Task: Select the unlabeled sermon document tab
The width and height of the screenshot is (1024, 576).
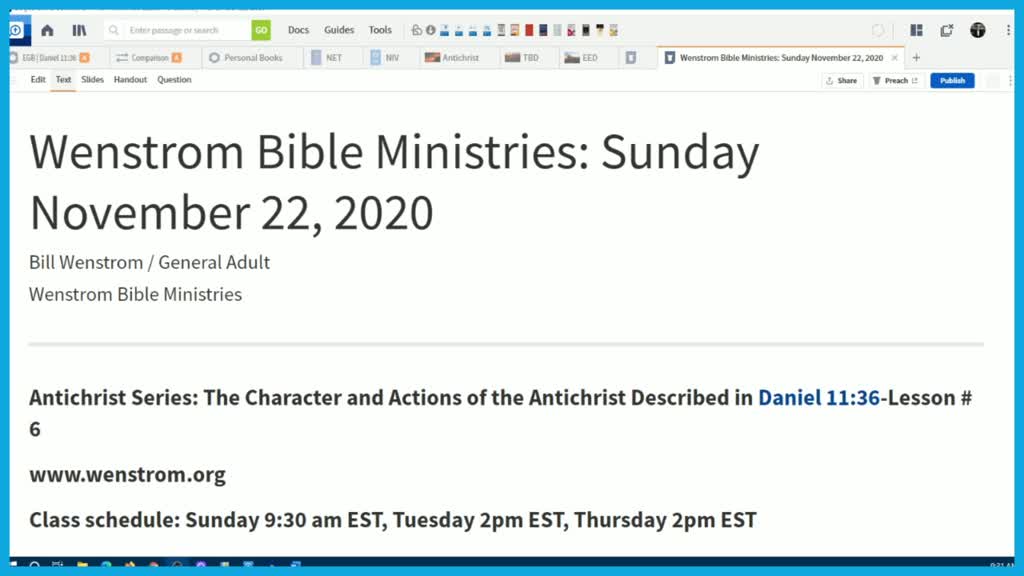Action: [x=631, y=57]
